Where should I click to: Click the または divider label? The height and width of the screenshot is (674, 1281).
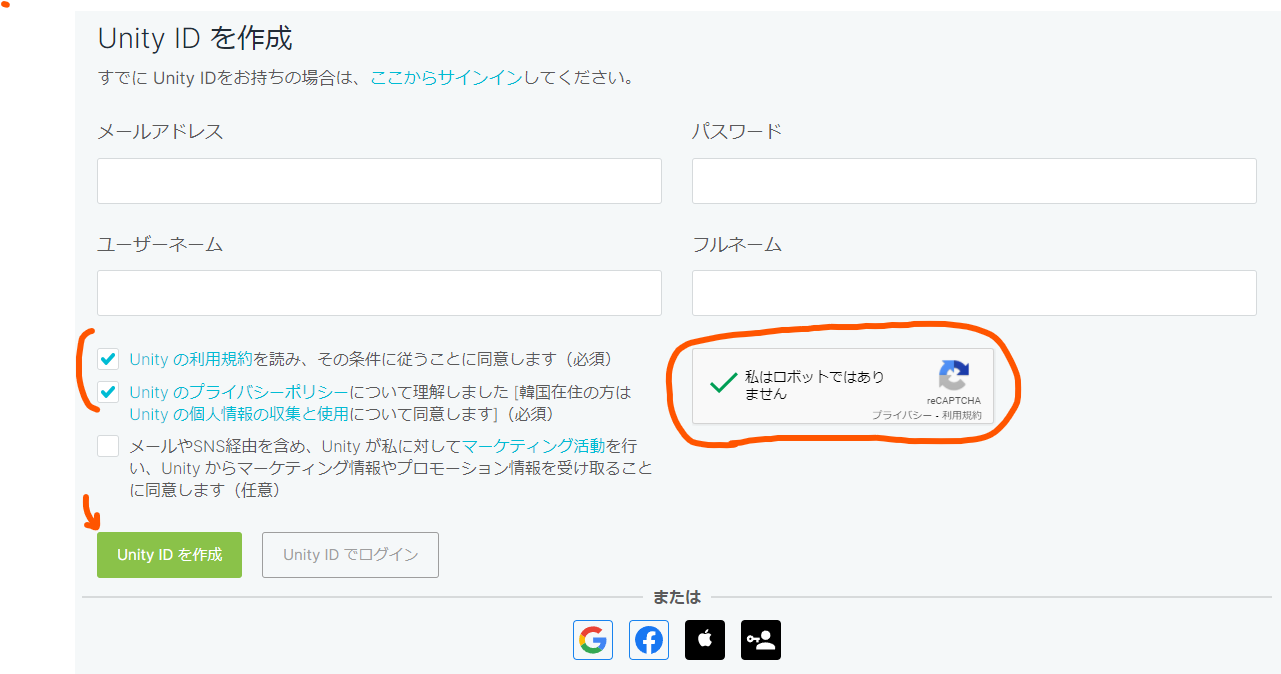(677, 597)
